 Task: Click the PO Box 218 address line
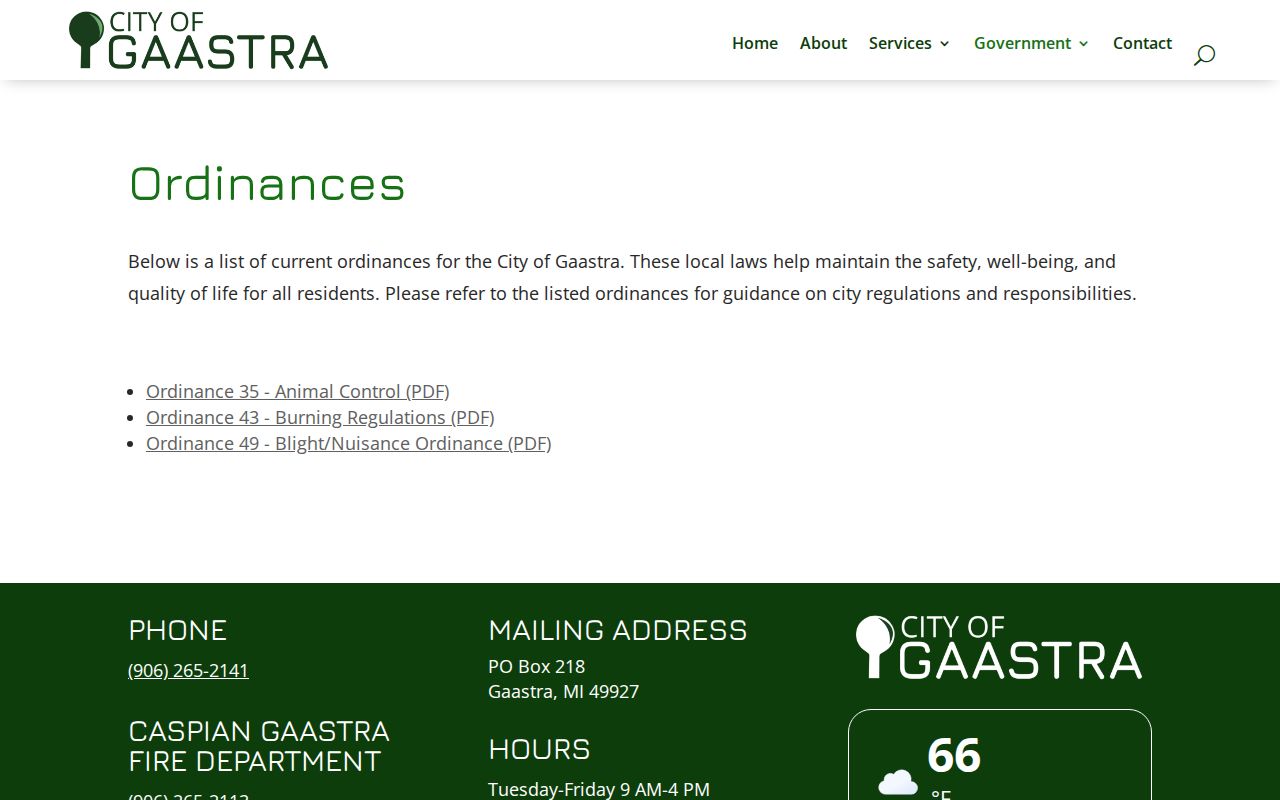click(x=536, y=666)
